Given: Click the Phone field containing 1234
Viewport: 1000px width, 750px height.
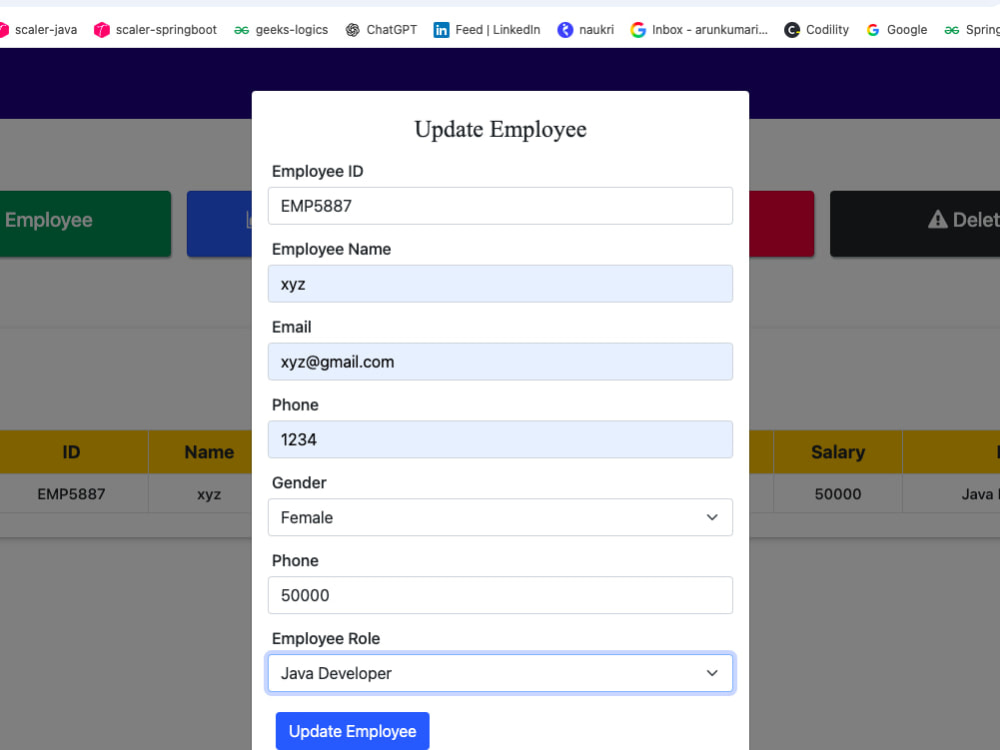Looking at the screenshot, I should (500, 439).
